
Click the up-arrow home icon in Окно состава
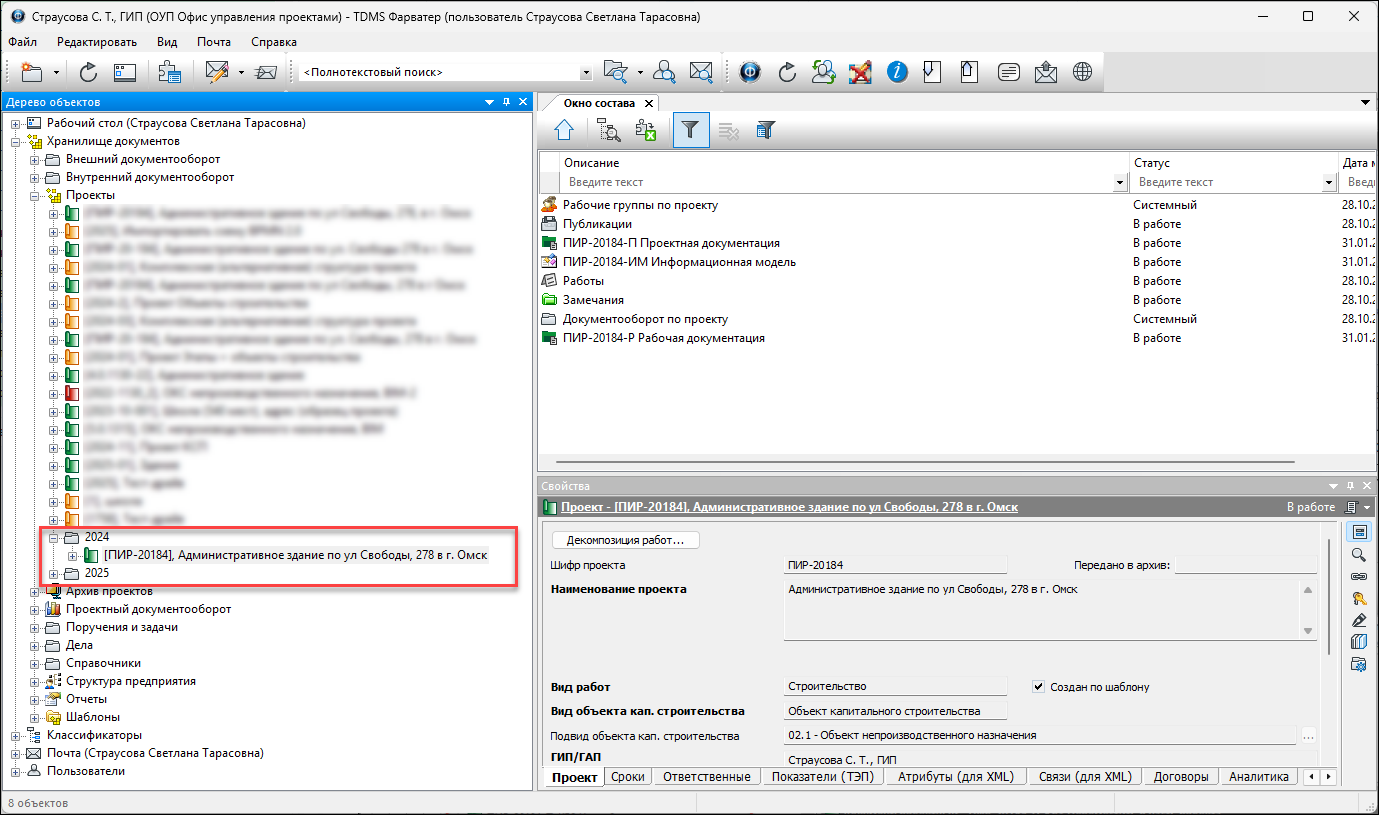click(564, 130)
